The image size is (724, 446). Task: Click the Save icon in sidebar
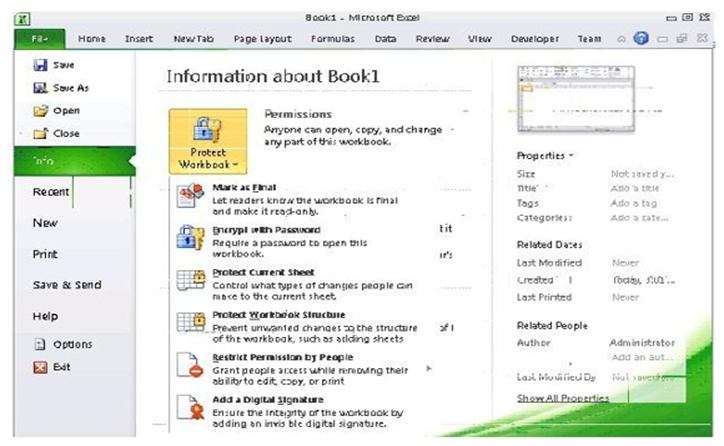[x=41, y=65]
